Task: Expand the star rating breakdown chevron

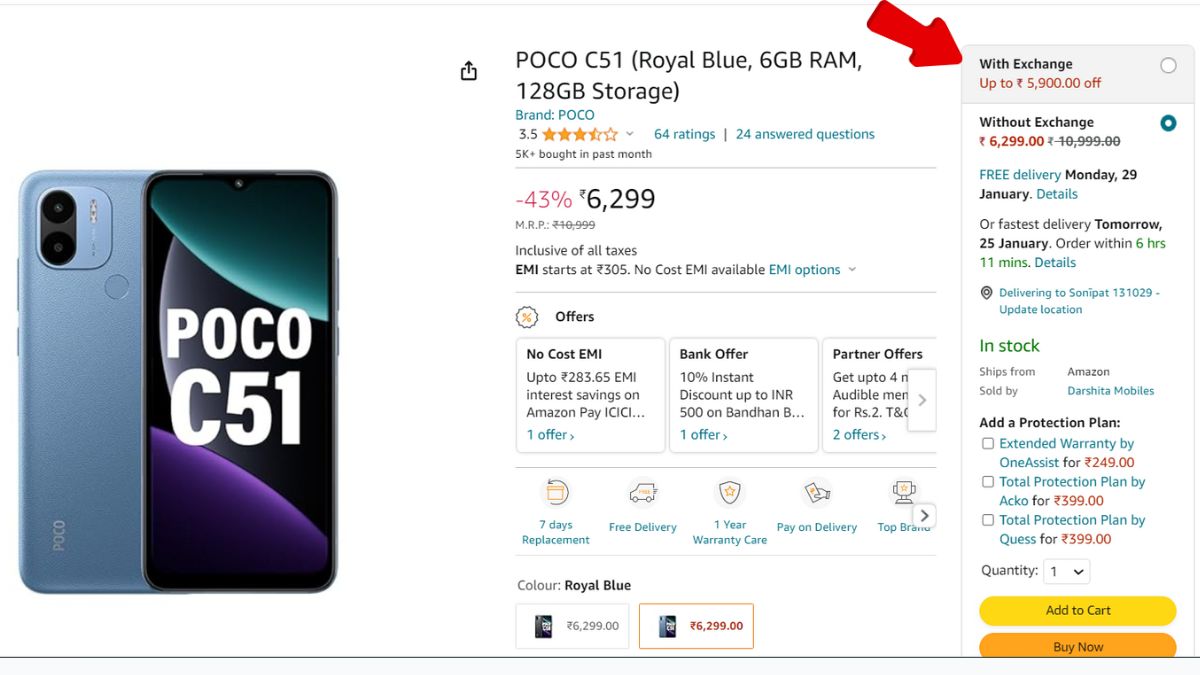Action: (x=630, y=135)
